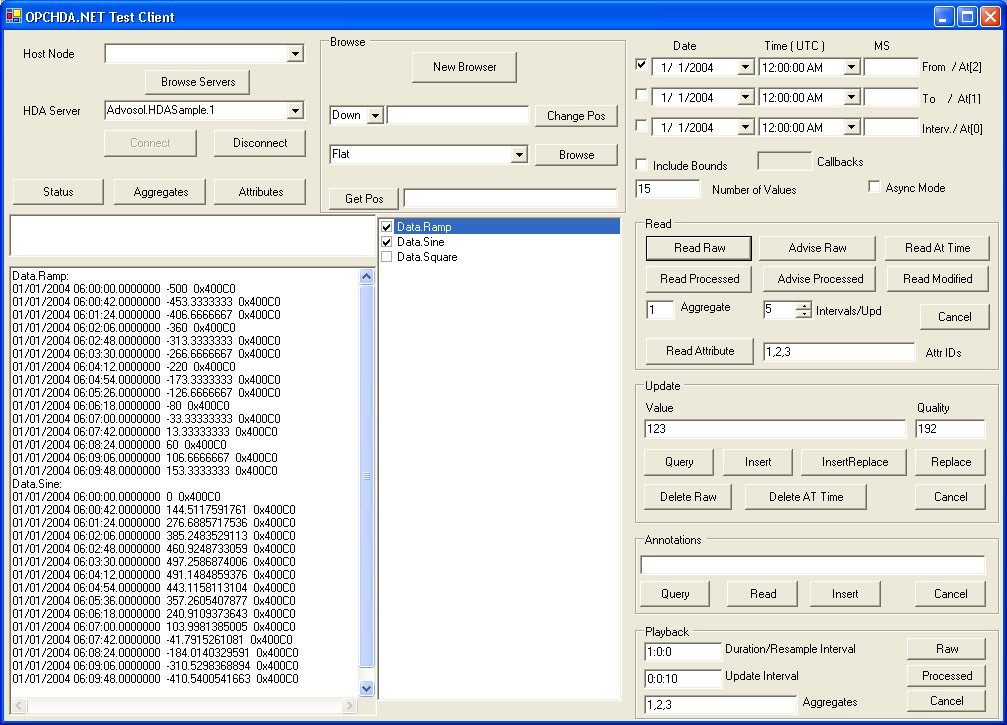Uncheck the Data.Sine item checkbox
Screen dimensions: 1007x725
coord(387,242)
